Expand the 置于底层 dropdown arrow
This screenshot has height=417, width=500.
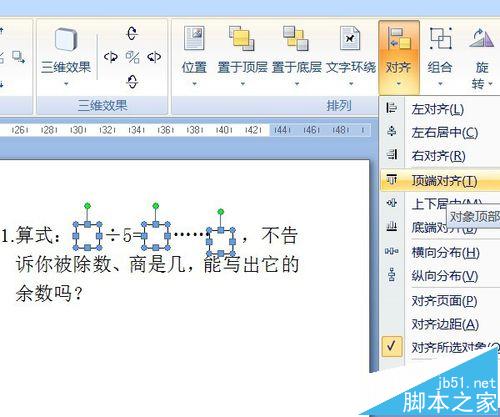coord(297,84)
